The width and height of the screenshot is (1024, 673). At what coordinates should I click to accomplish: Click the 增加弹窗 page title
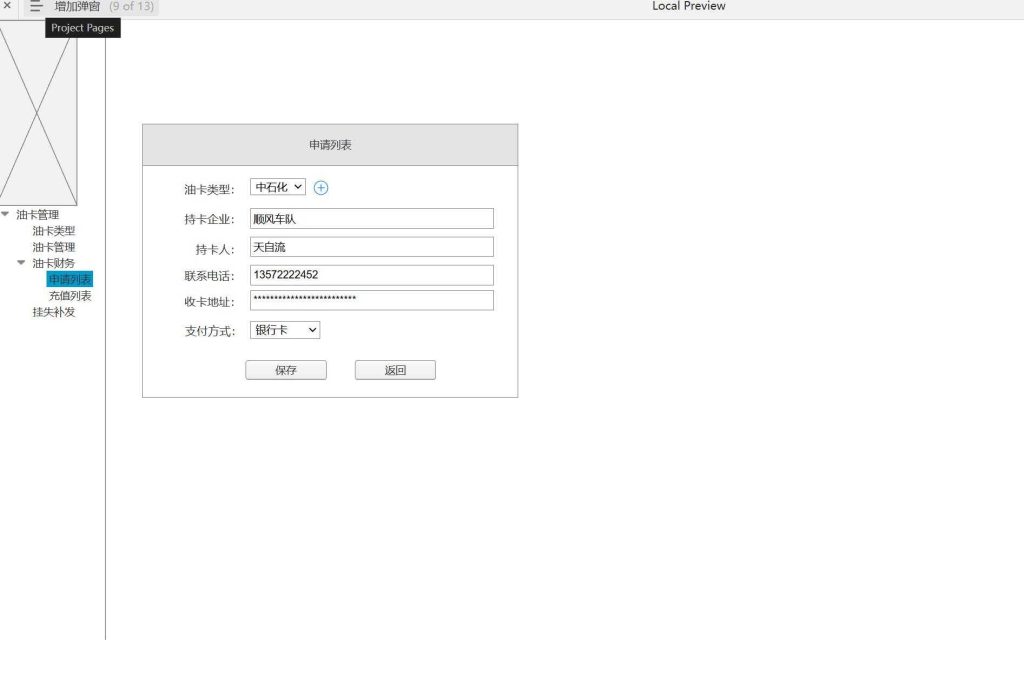pyautogui.click(x=77, y=6)
